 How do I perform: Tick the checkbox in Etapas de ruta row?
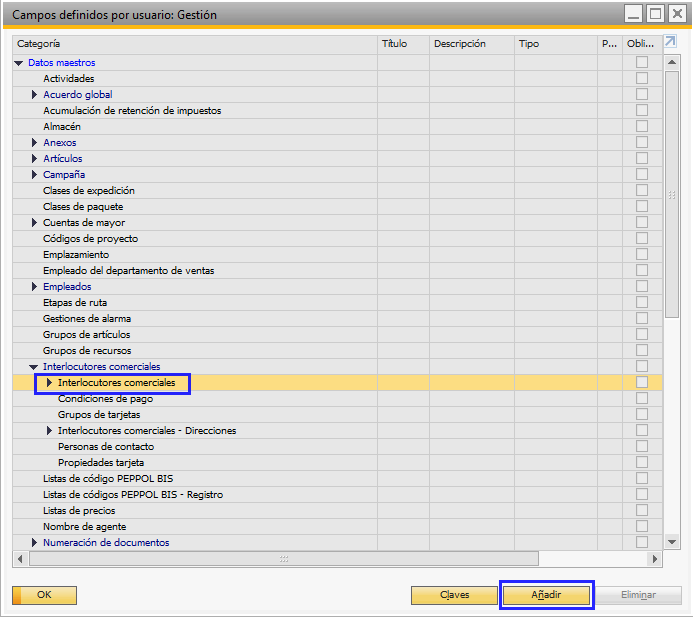click(x=642, y=302)
